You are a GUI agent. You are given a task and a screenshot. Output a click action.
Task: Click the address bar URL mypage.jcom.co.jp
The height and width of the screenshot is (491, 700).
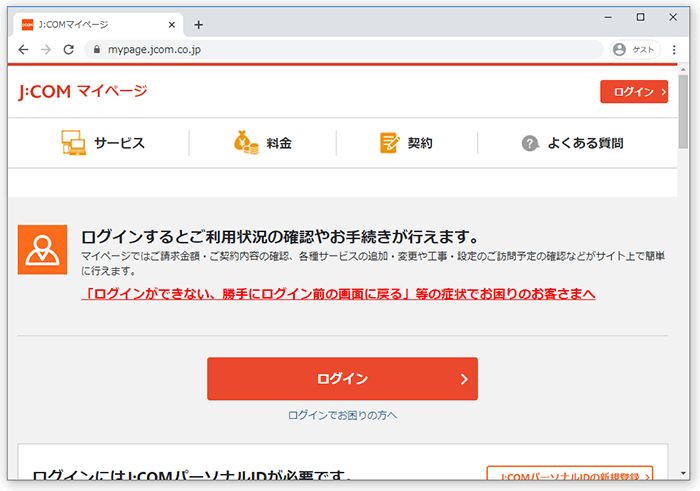[x=154, y=50]
